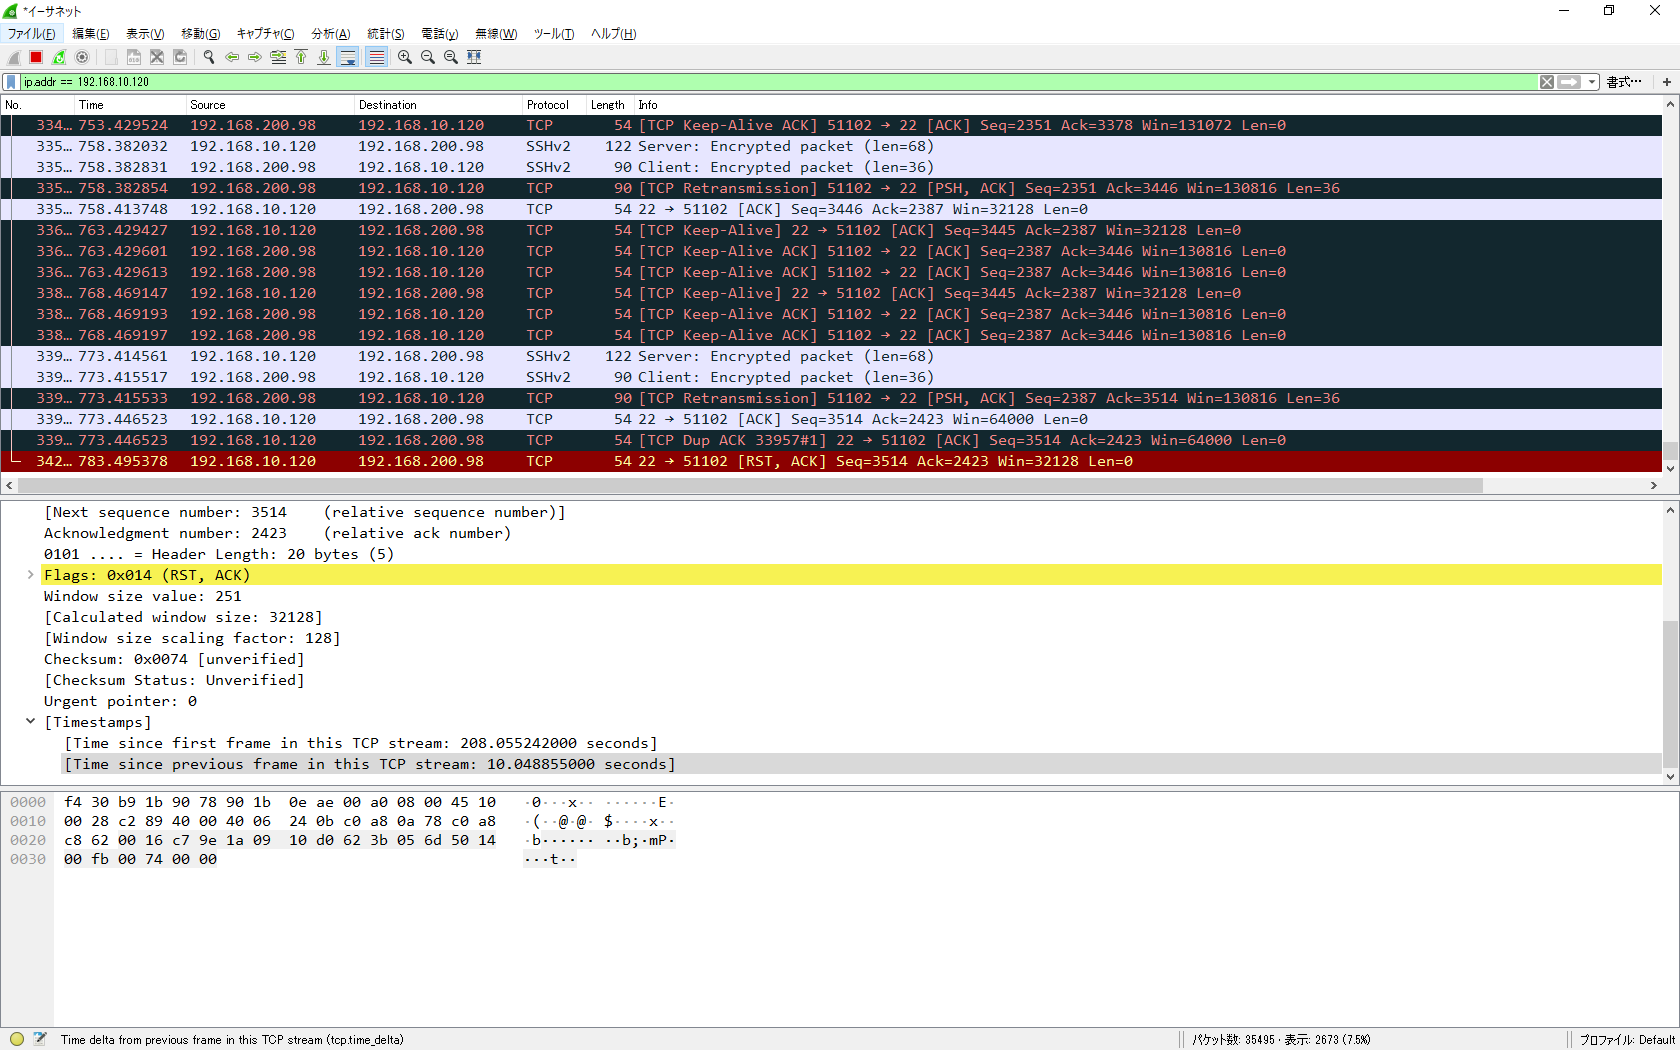
Task: Click the open capture file icon
Action: 111,57
